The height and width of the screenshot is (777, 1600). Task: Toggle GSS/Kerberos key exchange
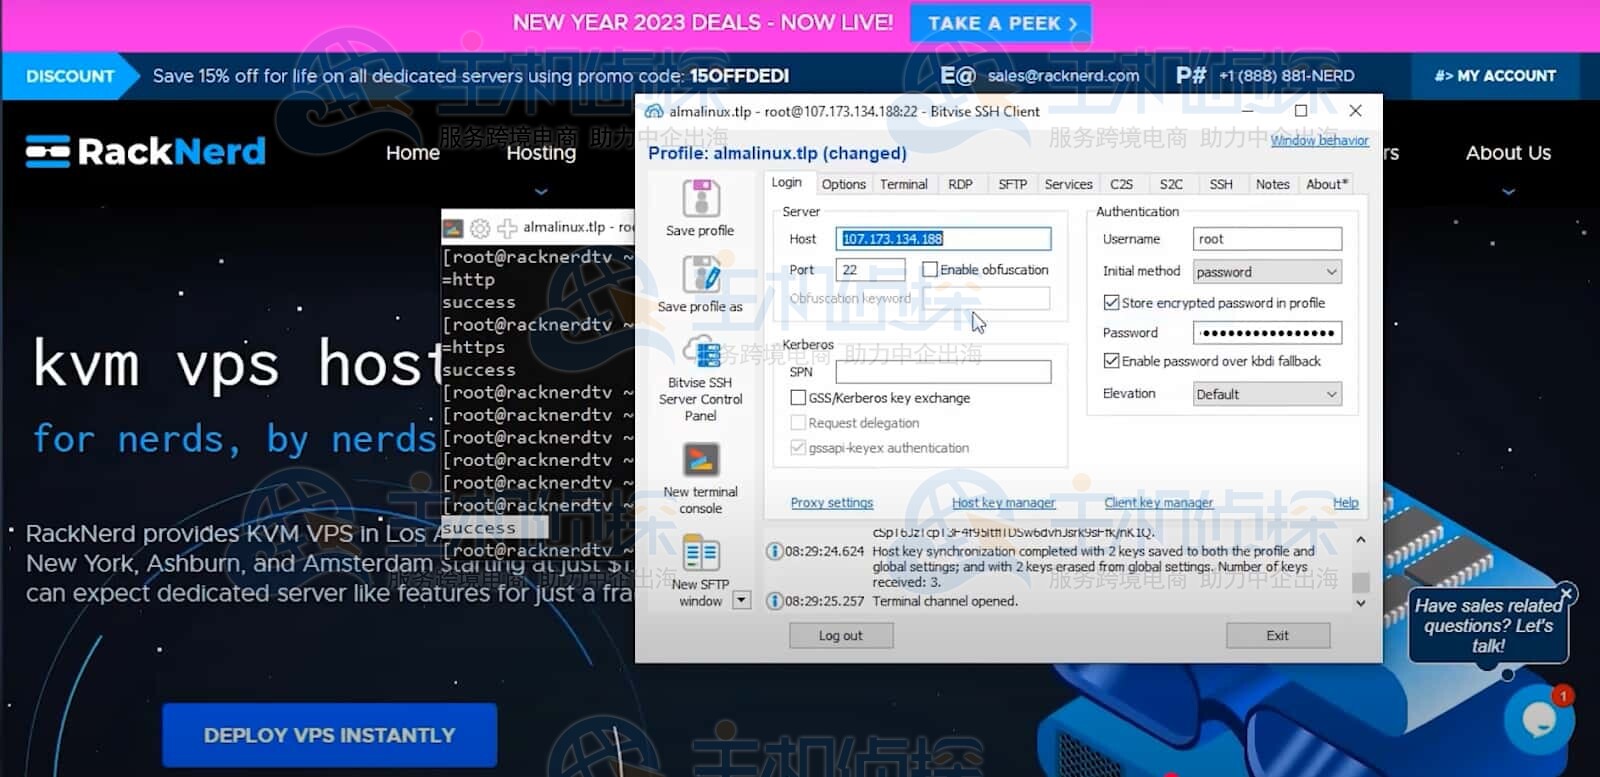(x=798, y=397)
